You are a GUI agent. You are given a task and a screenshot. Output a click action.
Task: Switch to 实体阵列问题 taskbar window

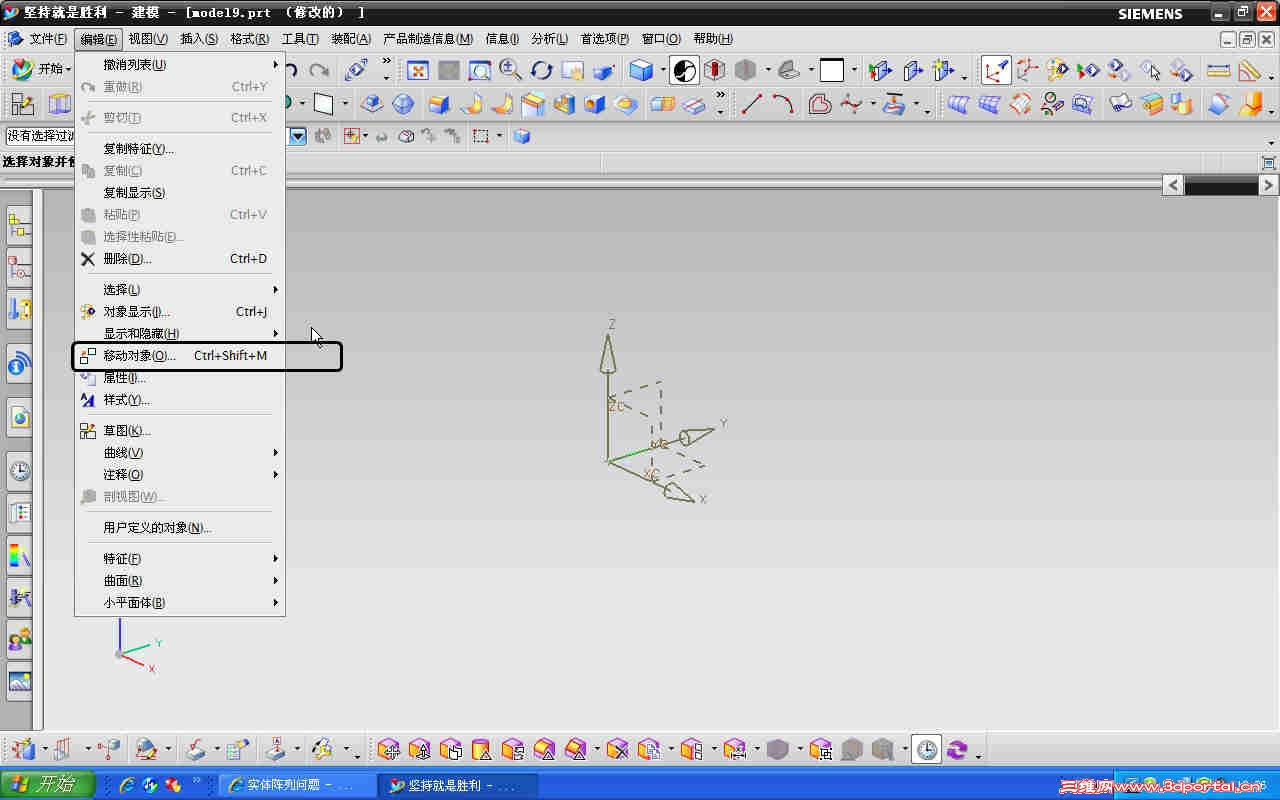(x=297, y=785)
